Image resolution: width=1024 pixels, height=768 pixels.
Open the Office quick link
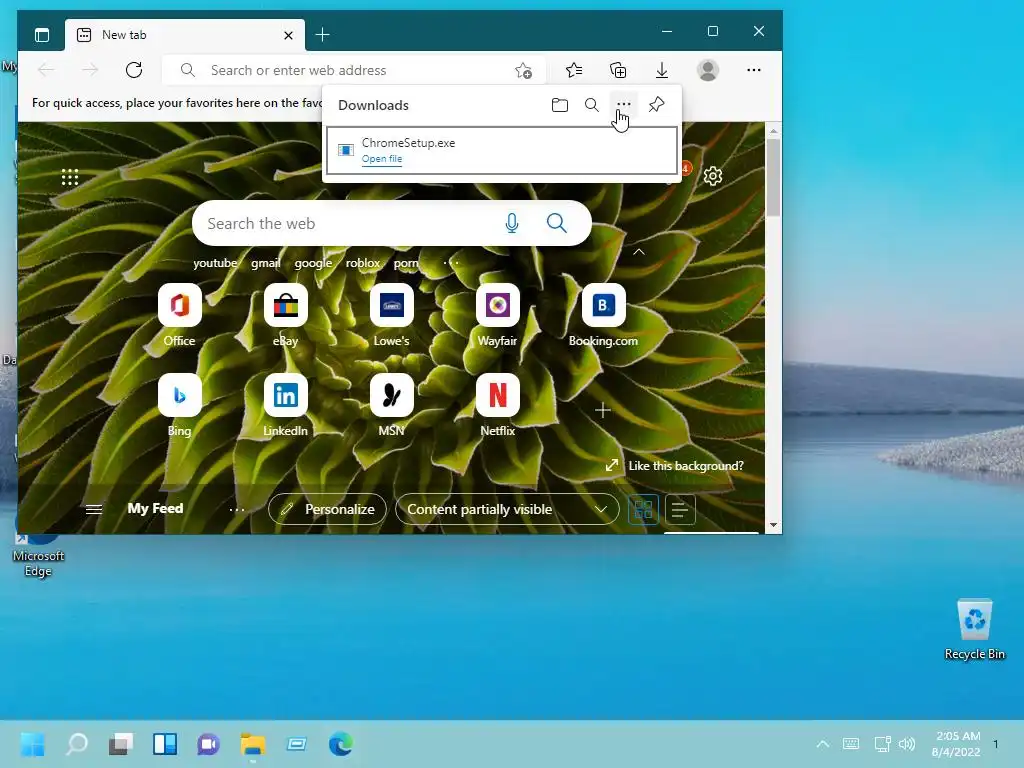tap(180, 315)
